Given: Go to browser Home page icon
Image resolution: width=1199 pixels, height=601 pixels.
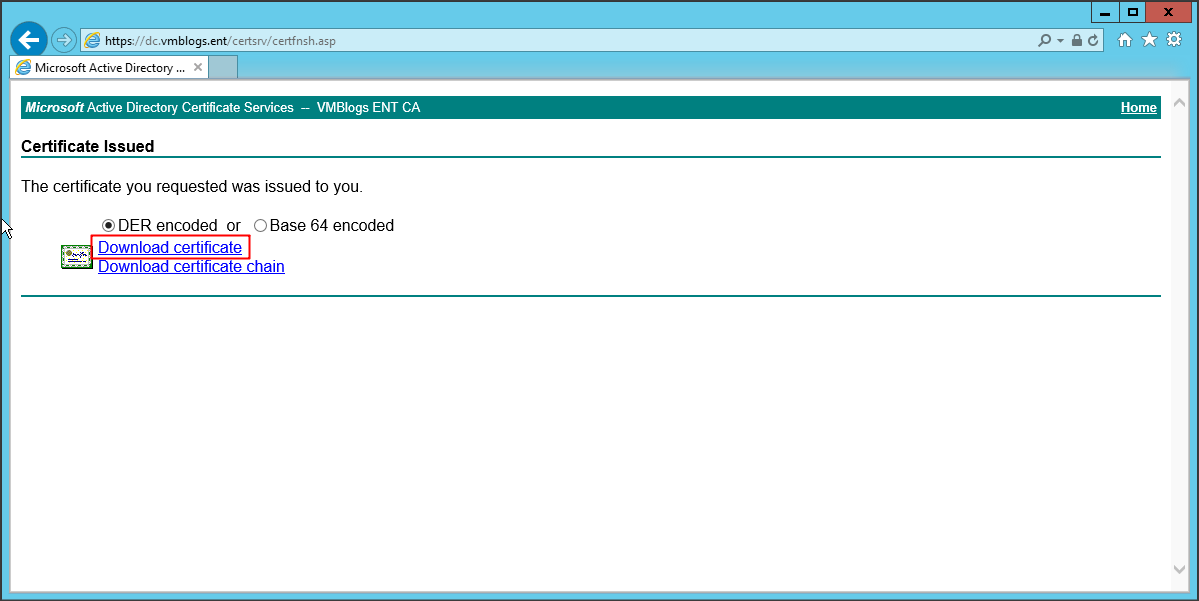Looking at the screenshot, I should [1125, 40].
